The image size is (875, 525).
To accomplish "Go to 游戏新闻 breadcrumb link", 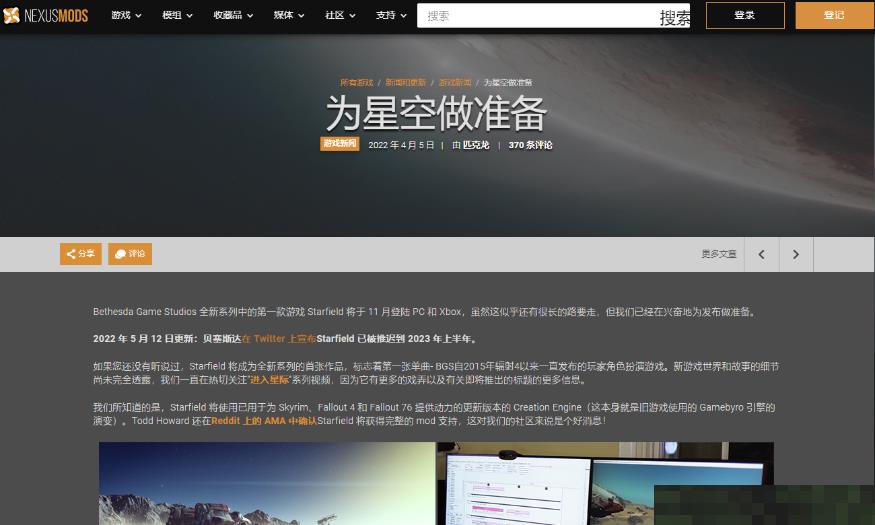I will (x=455, y=83).
